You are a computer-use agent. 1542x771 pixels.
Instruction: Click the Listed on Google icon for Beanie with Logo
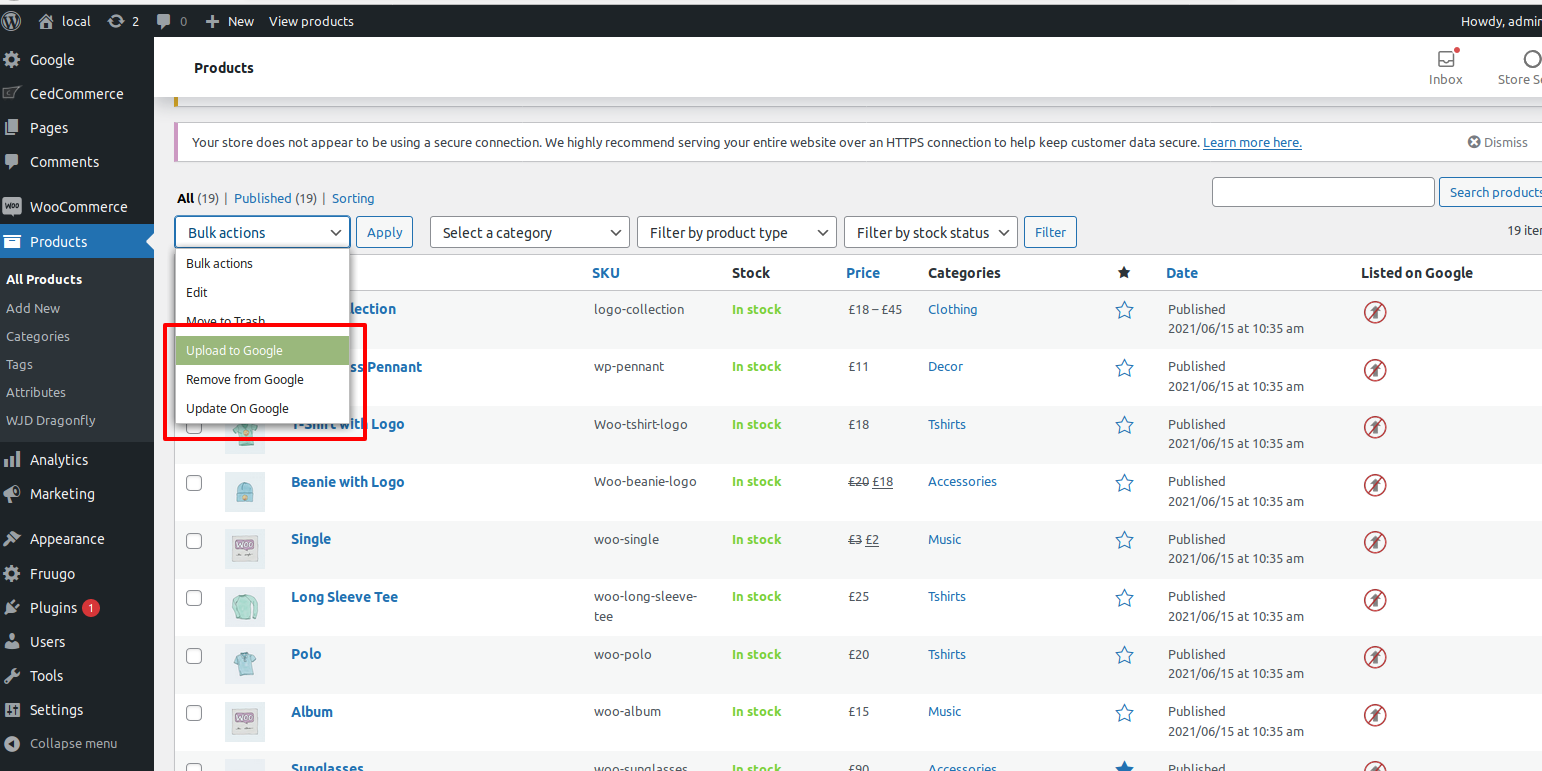coord(1375,485)
